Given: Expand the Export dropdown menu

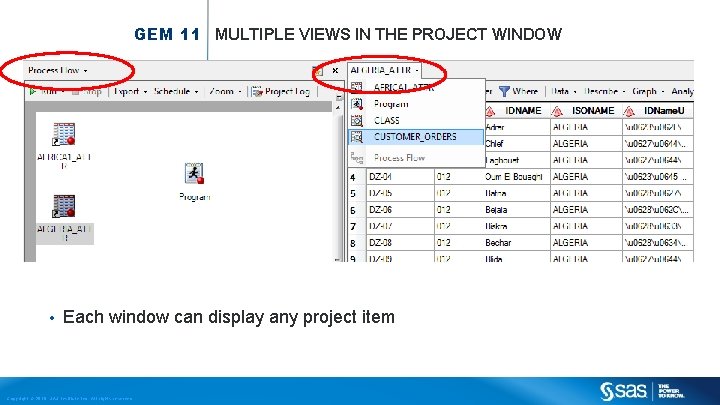Looking at the screenshot, I should (130, 91).
